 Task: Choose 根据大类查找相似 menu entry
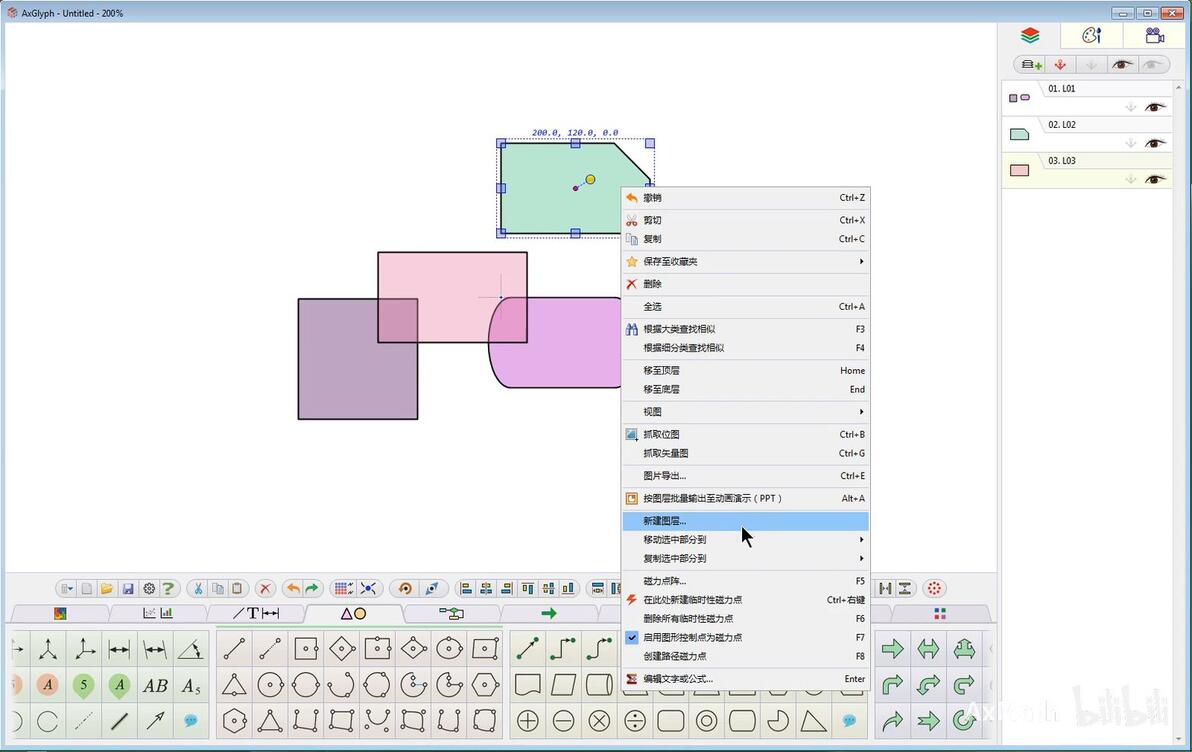745,329
